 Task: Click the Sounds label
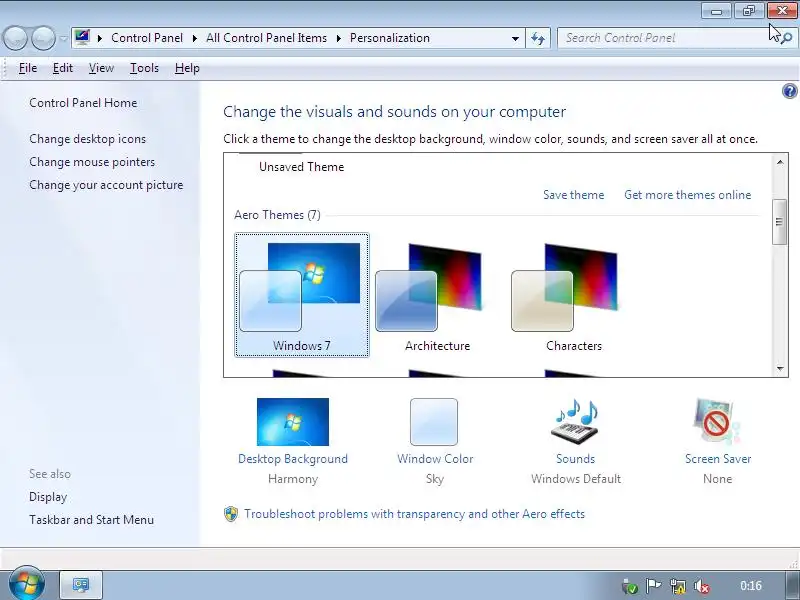click(x=576, y=459)
